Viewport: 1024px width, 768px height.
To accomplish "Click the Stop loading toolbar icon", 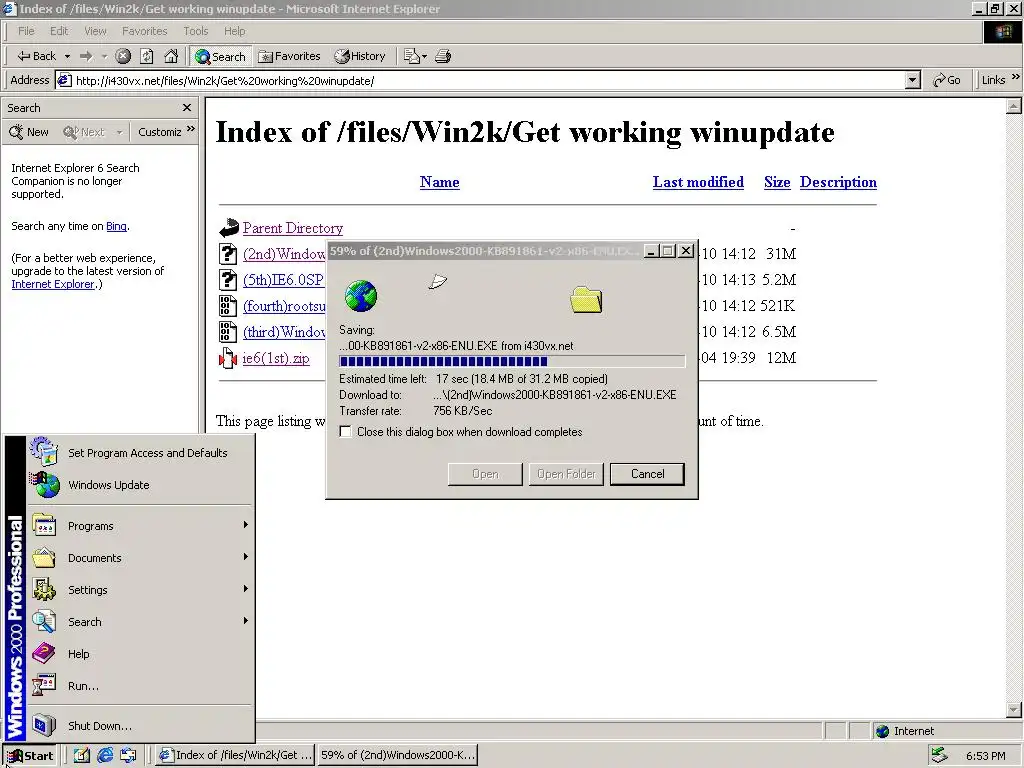I will [x=123, y=56].
